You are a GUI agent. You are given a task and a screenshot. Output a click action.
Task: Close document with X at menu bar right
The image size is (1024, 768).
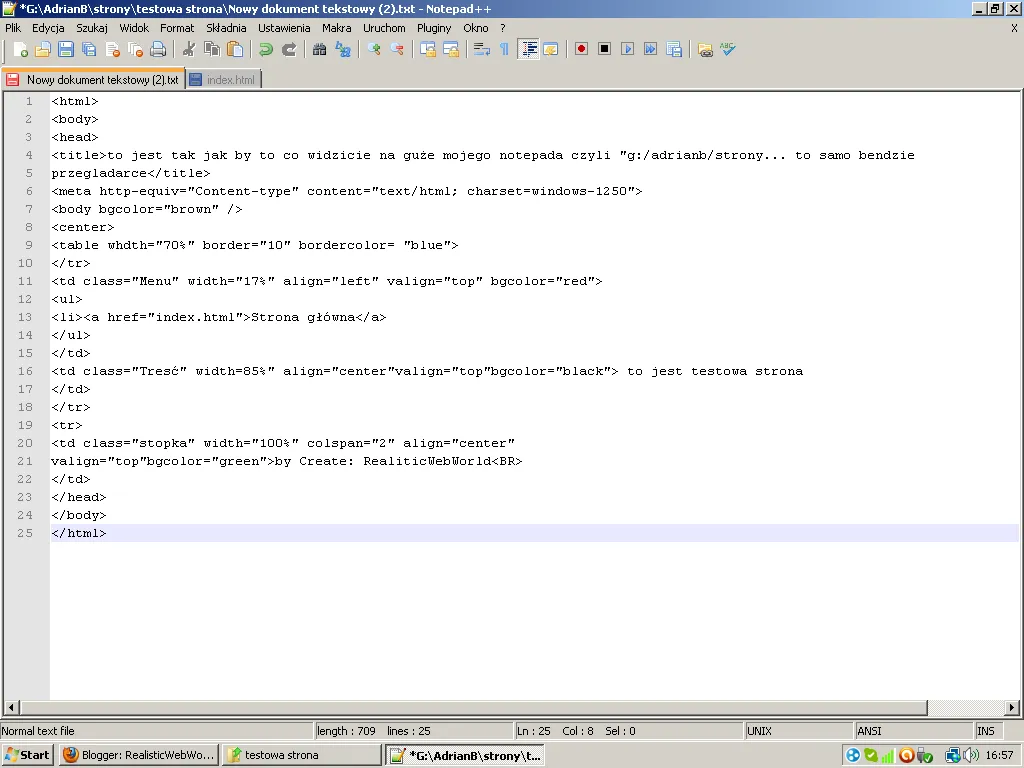(1014, 28)
